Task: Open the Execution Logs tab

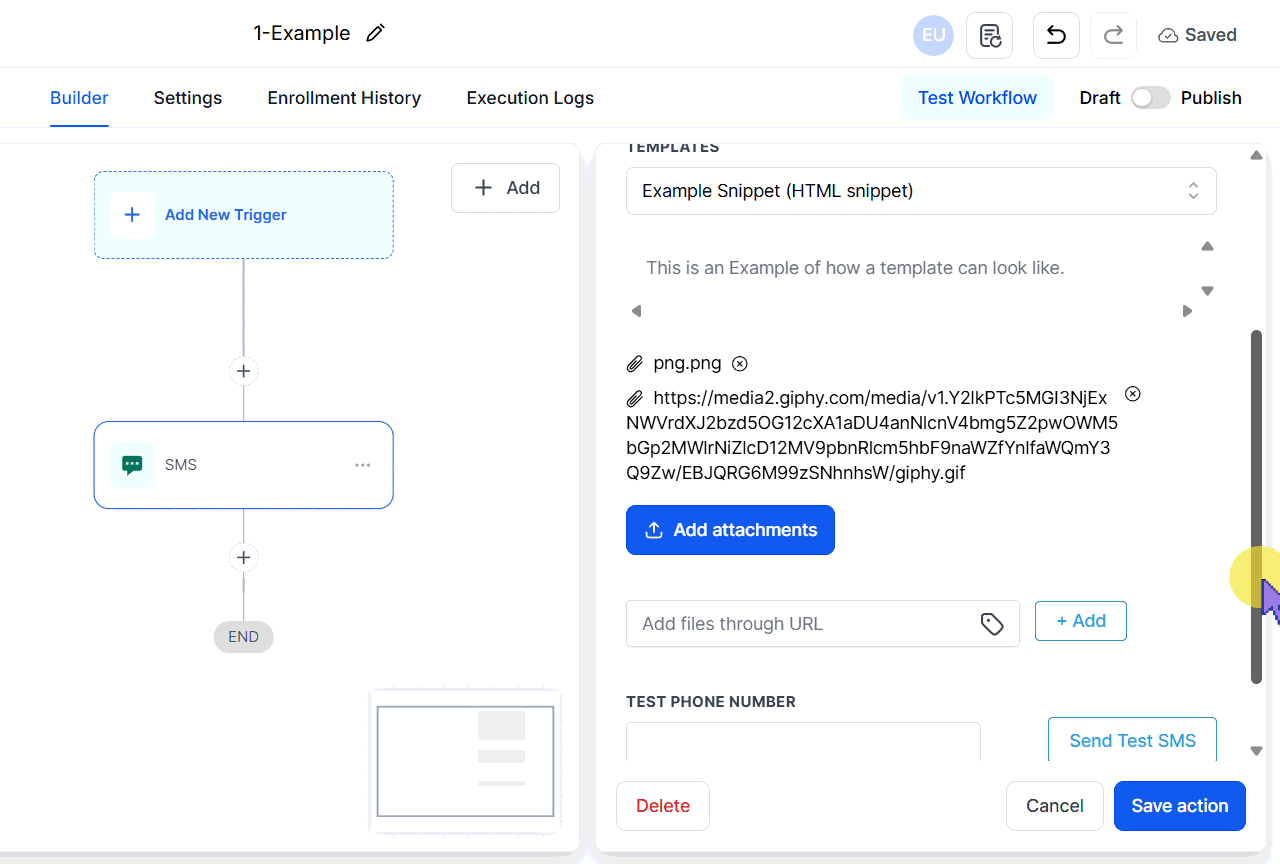Action: click(x=530, y=98)
